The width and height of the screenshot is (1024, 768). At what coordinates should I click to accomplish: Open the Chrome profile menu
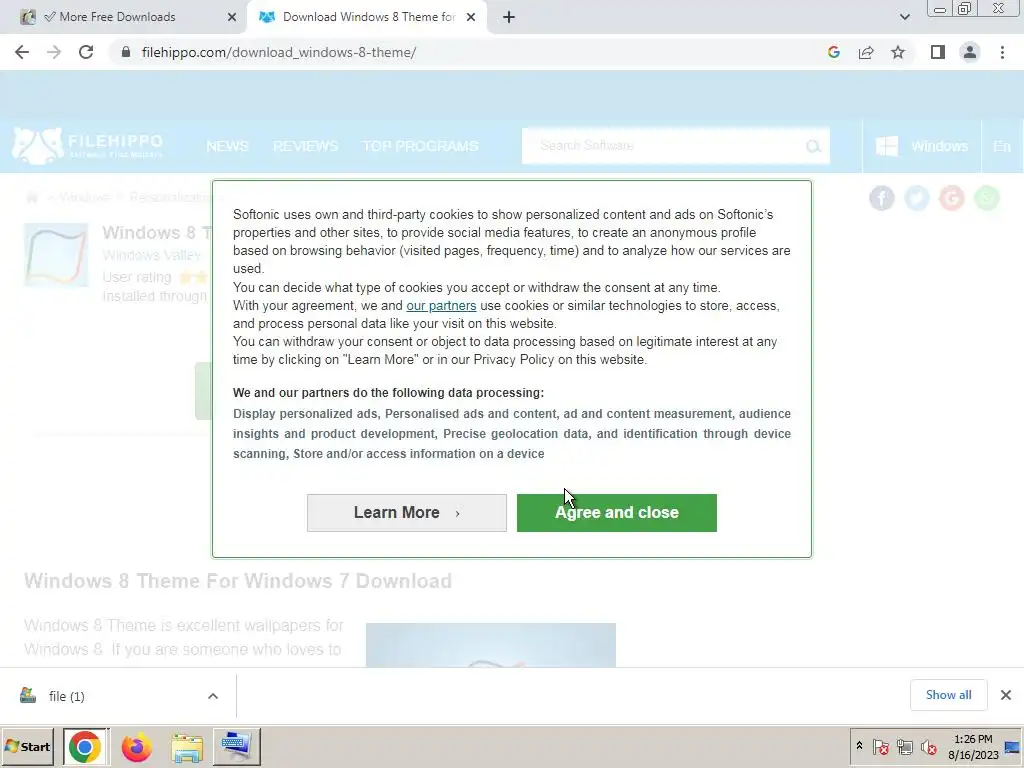970,52
